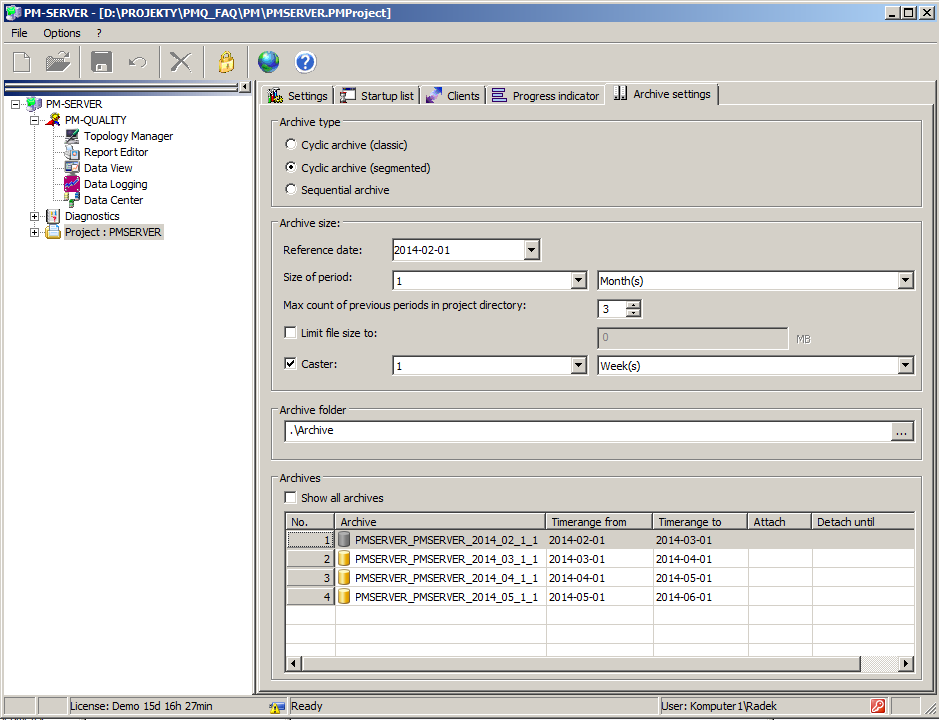This screenshot has width=939, height=720.
Task: Click the Diagnostics node icon
Action: (x=53, y=216)
